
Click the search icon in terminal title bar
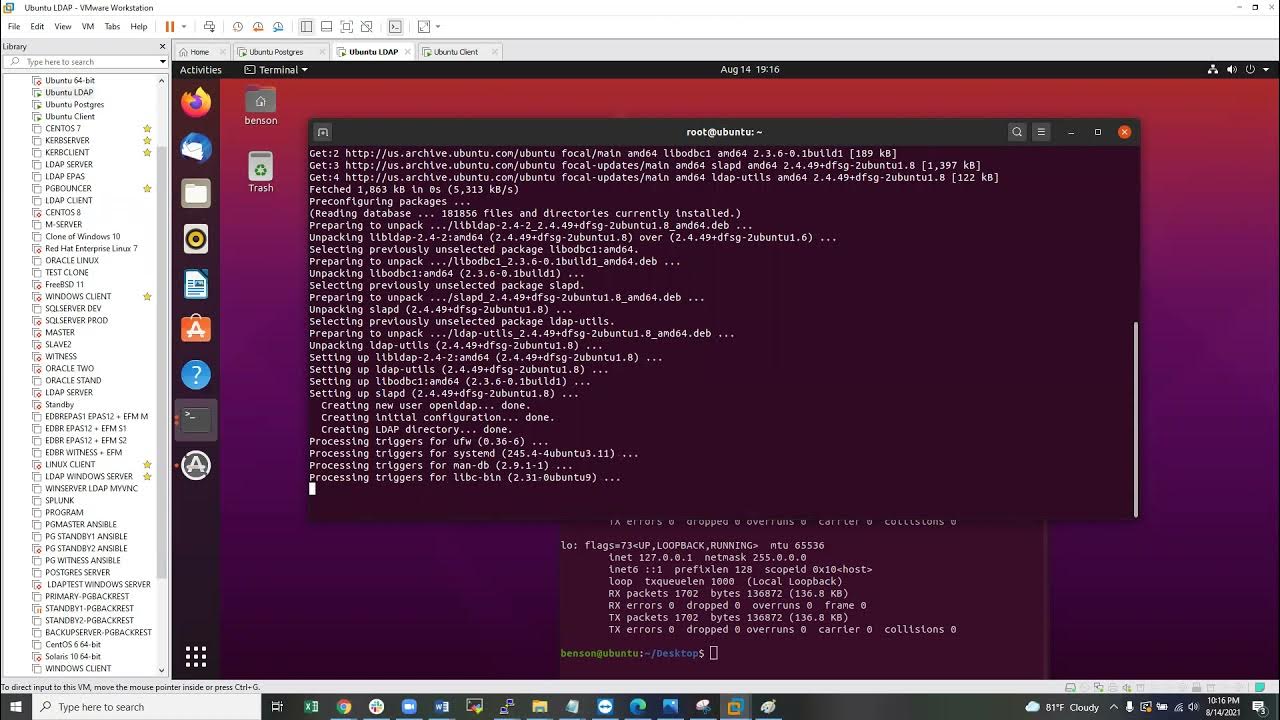(1017, 132)
